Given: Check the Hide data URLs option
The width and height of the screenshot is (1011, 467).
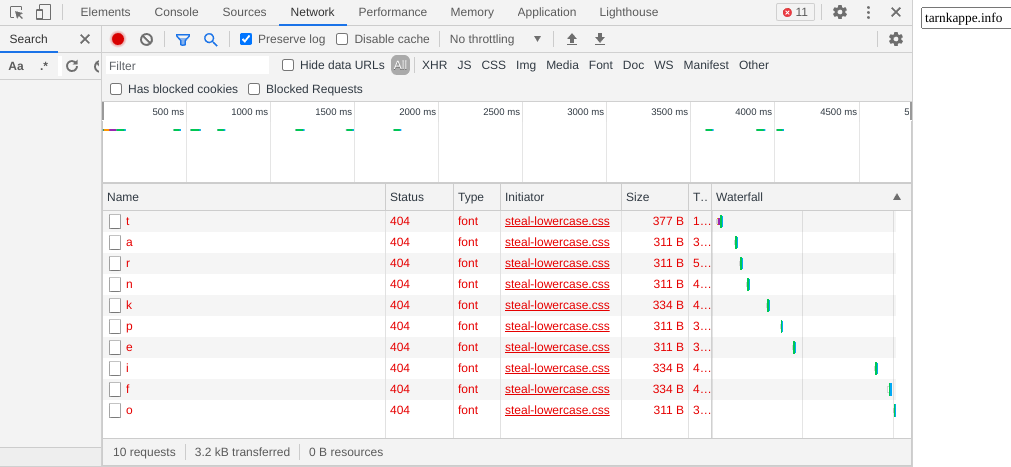Looking at the screenshot, I should [x=288, y=65].
